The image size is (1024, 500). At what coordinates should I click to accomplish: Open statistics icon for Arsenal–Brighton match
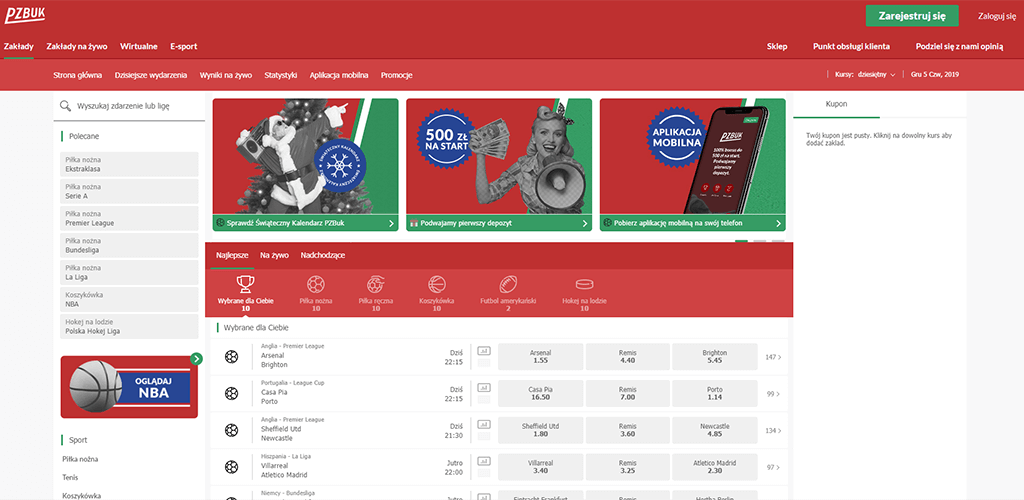coord(484,351)
